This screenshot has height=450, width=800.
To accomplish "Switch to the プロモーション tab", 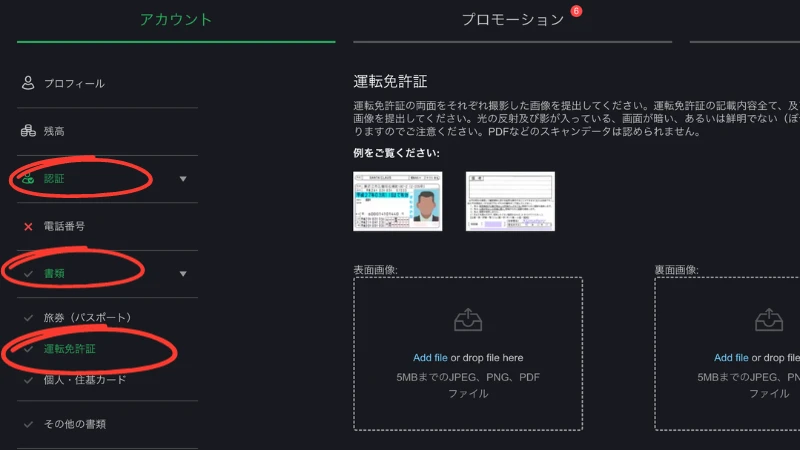I will [513, 19].
